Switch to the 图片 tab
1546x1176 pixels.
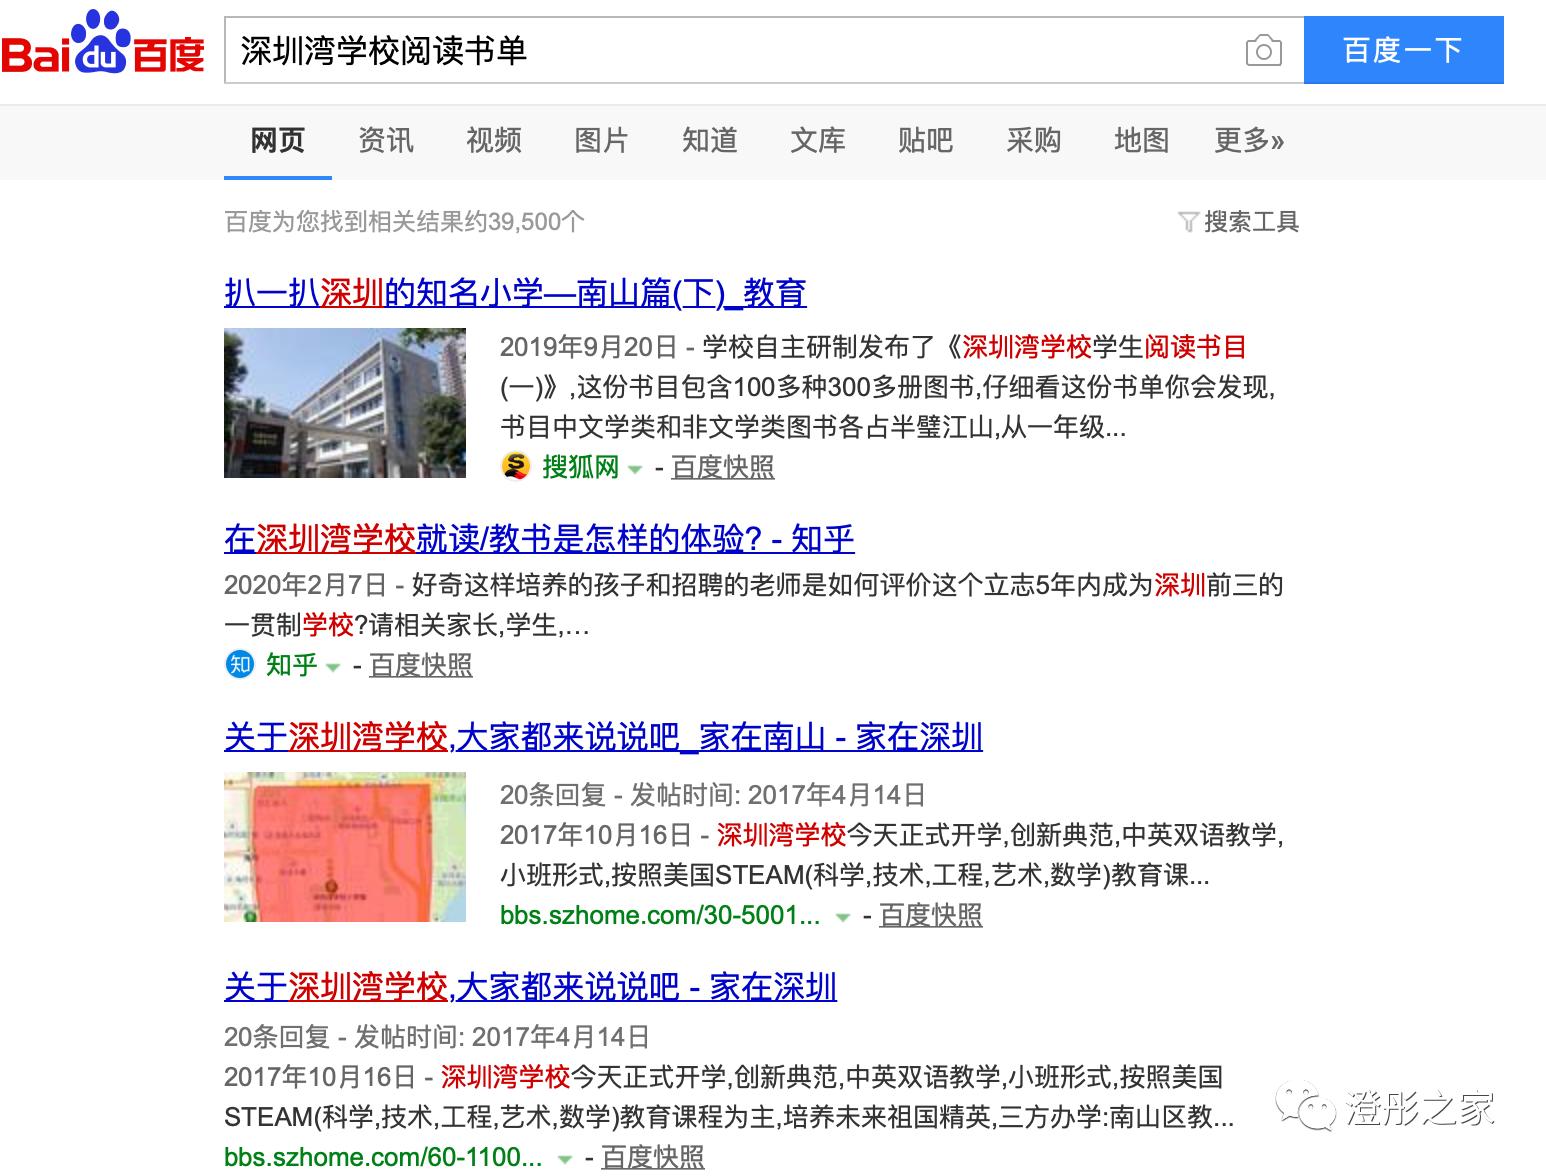(601, 141)
